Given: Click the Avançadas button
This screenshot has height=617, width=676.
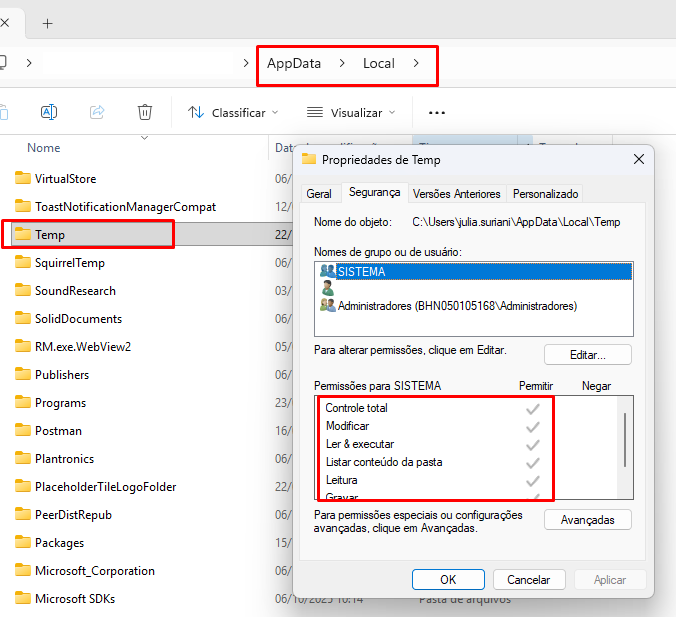Looking at the screenshot, I should coord(588,520).
